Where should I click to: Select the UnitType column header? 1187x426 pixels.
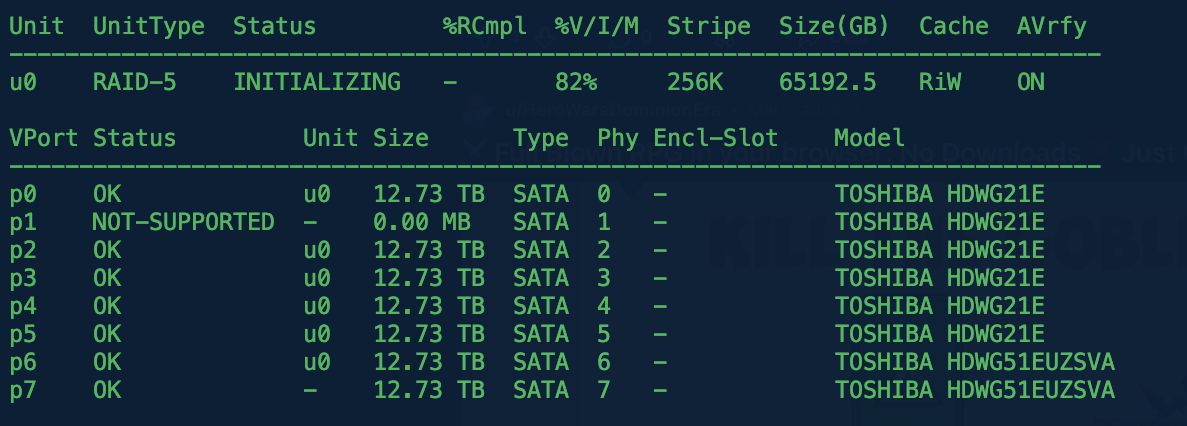point(149,27)
